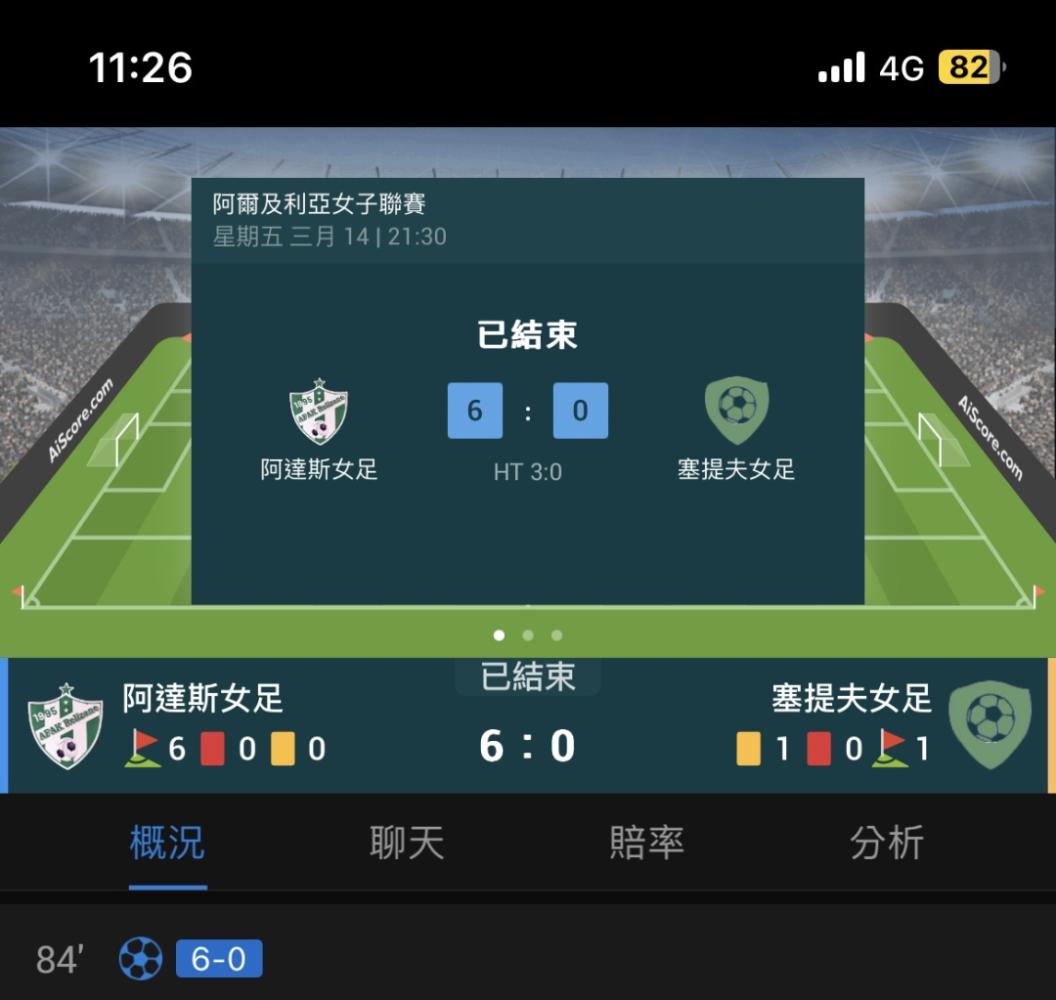1056x1000 pixels.
Task: Open the 賠率 tab
Action: point(647,842)
